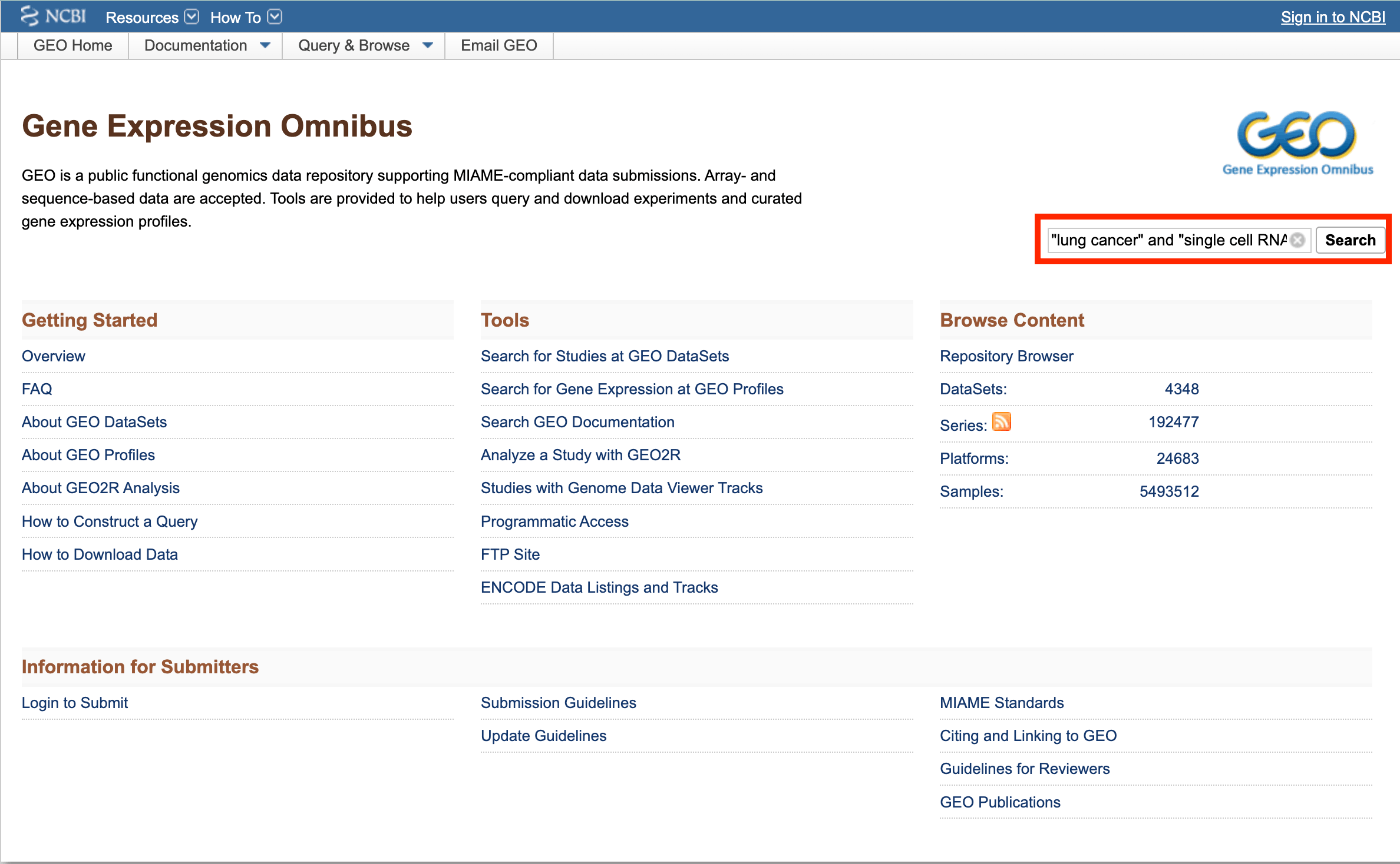This screenshot has height=864, width=1400.
Task: Click the NCBI logo icon
Action: (53, 16)
